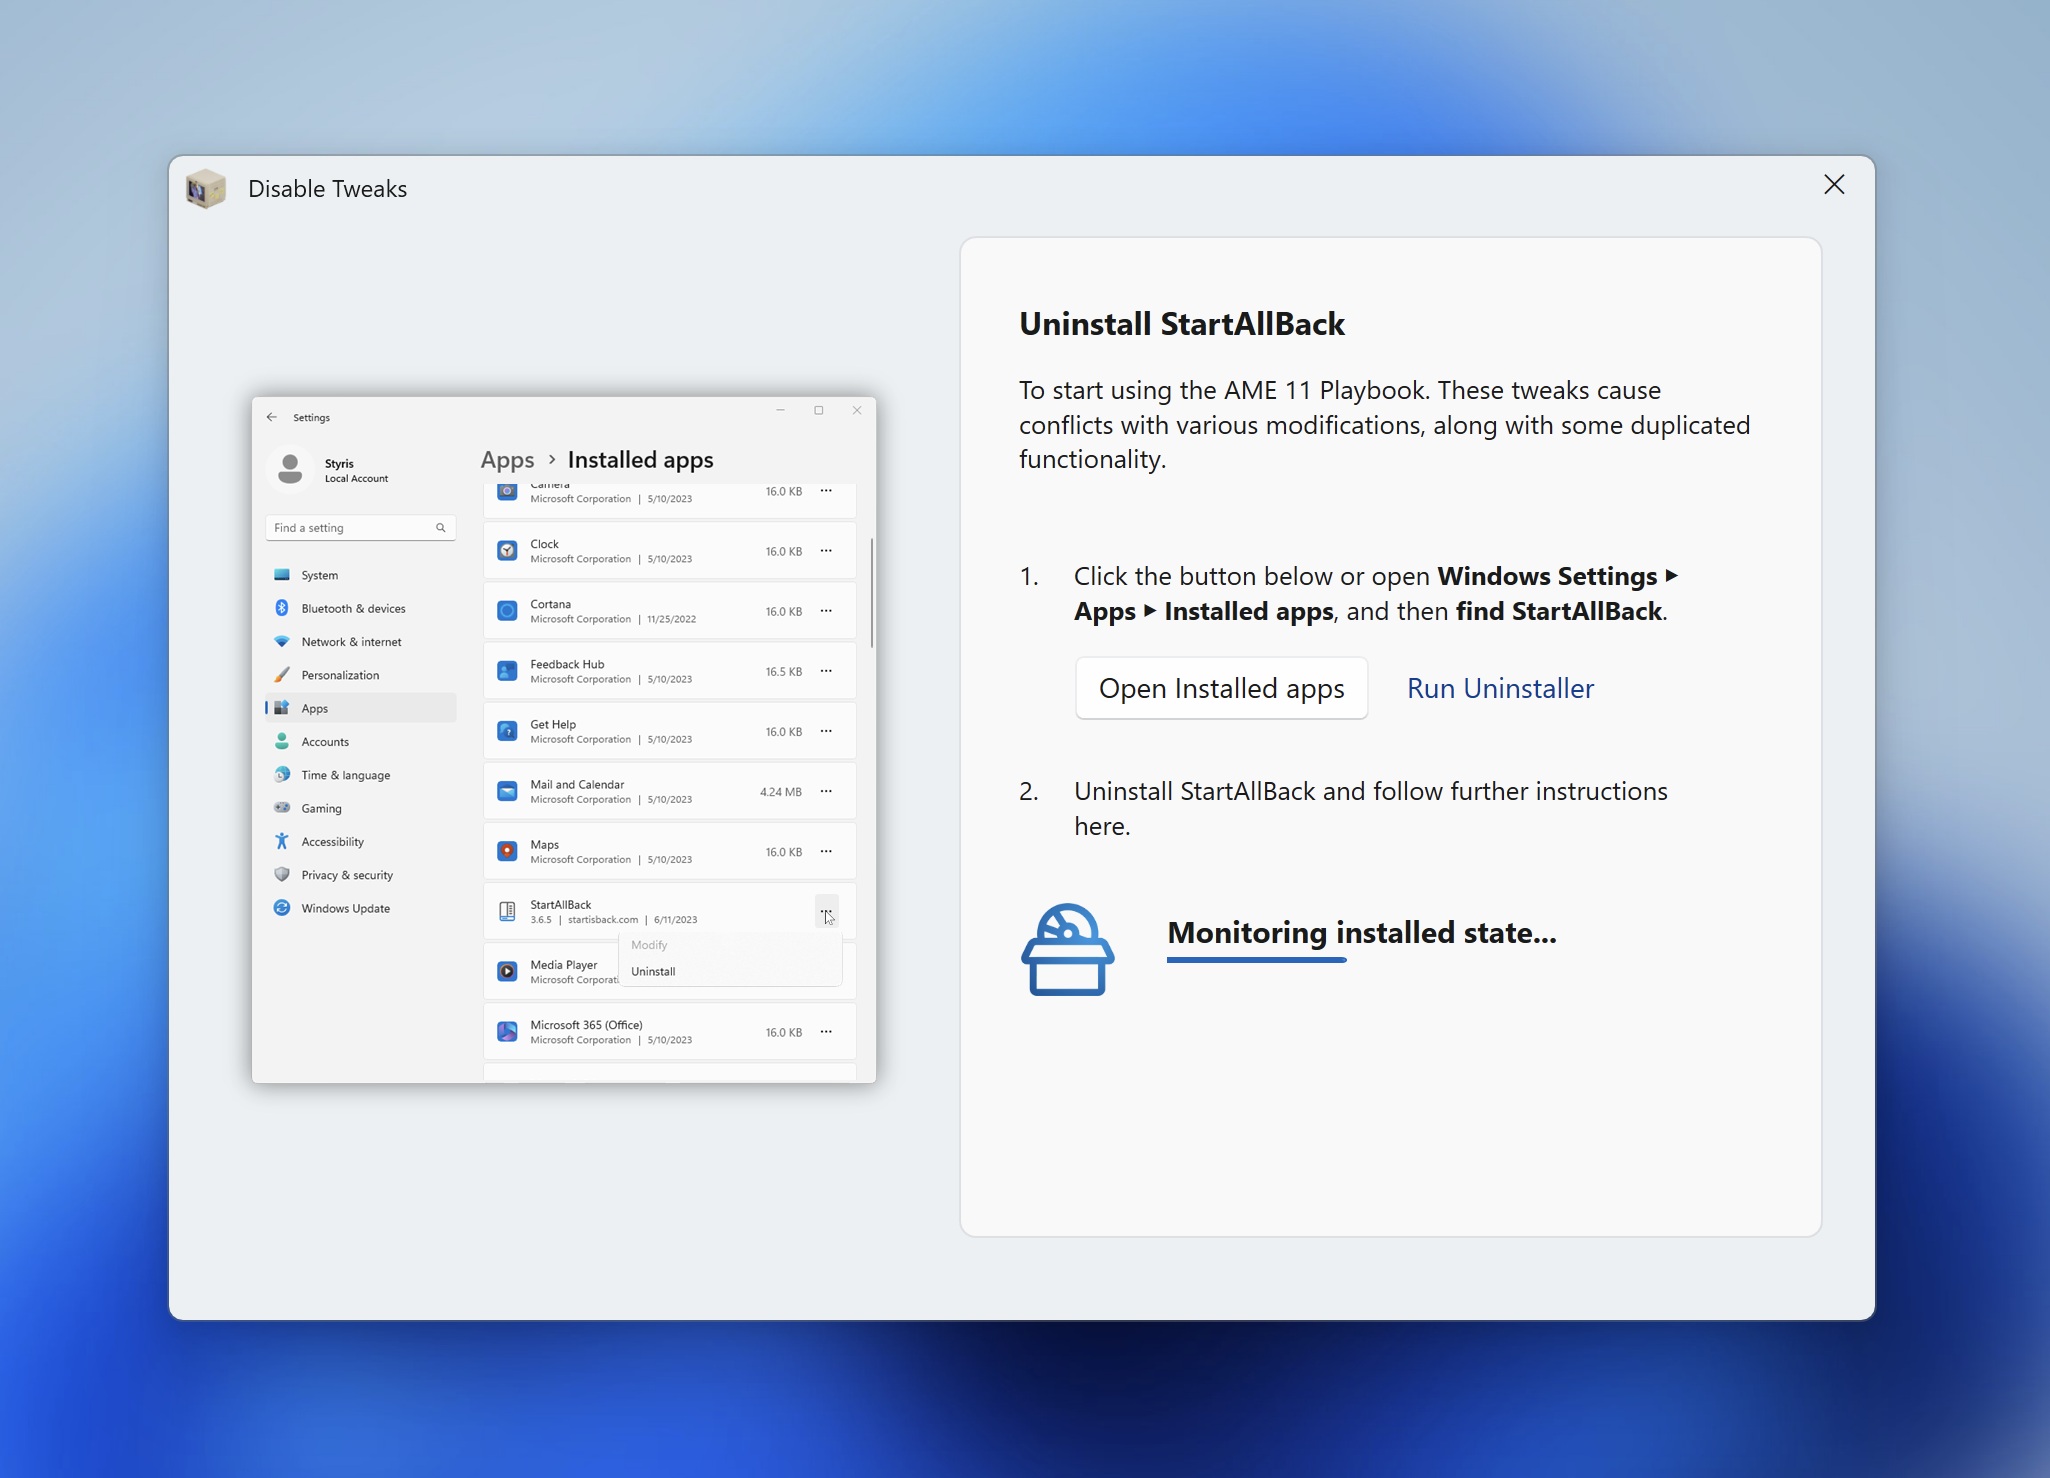Click the Media Player app icon
The width and height of the screenshot is (2050, 1478).
[507, 971]
